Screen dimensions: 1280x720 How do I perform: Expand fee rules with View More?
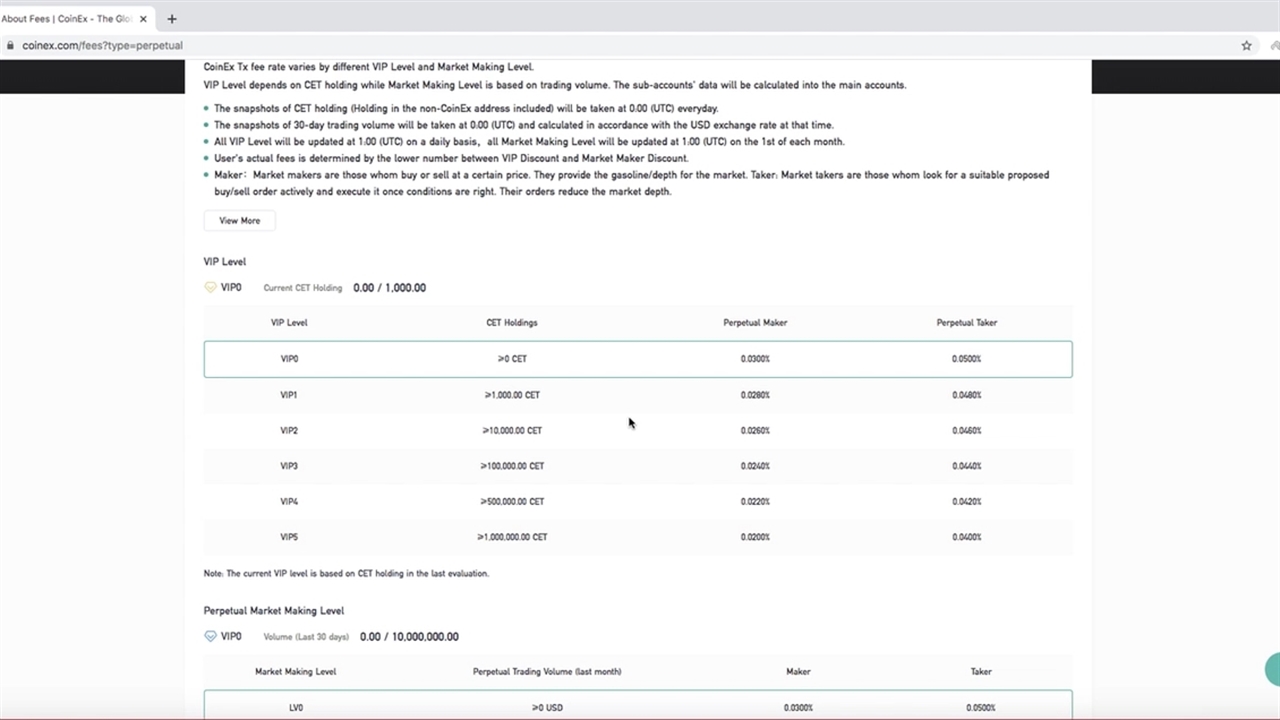click(239, 221)
